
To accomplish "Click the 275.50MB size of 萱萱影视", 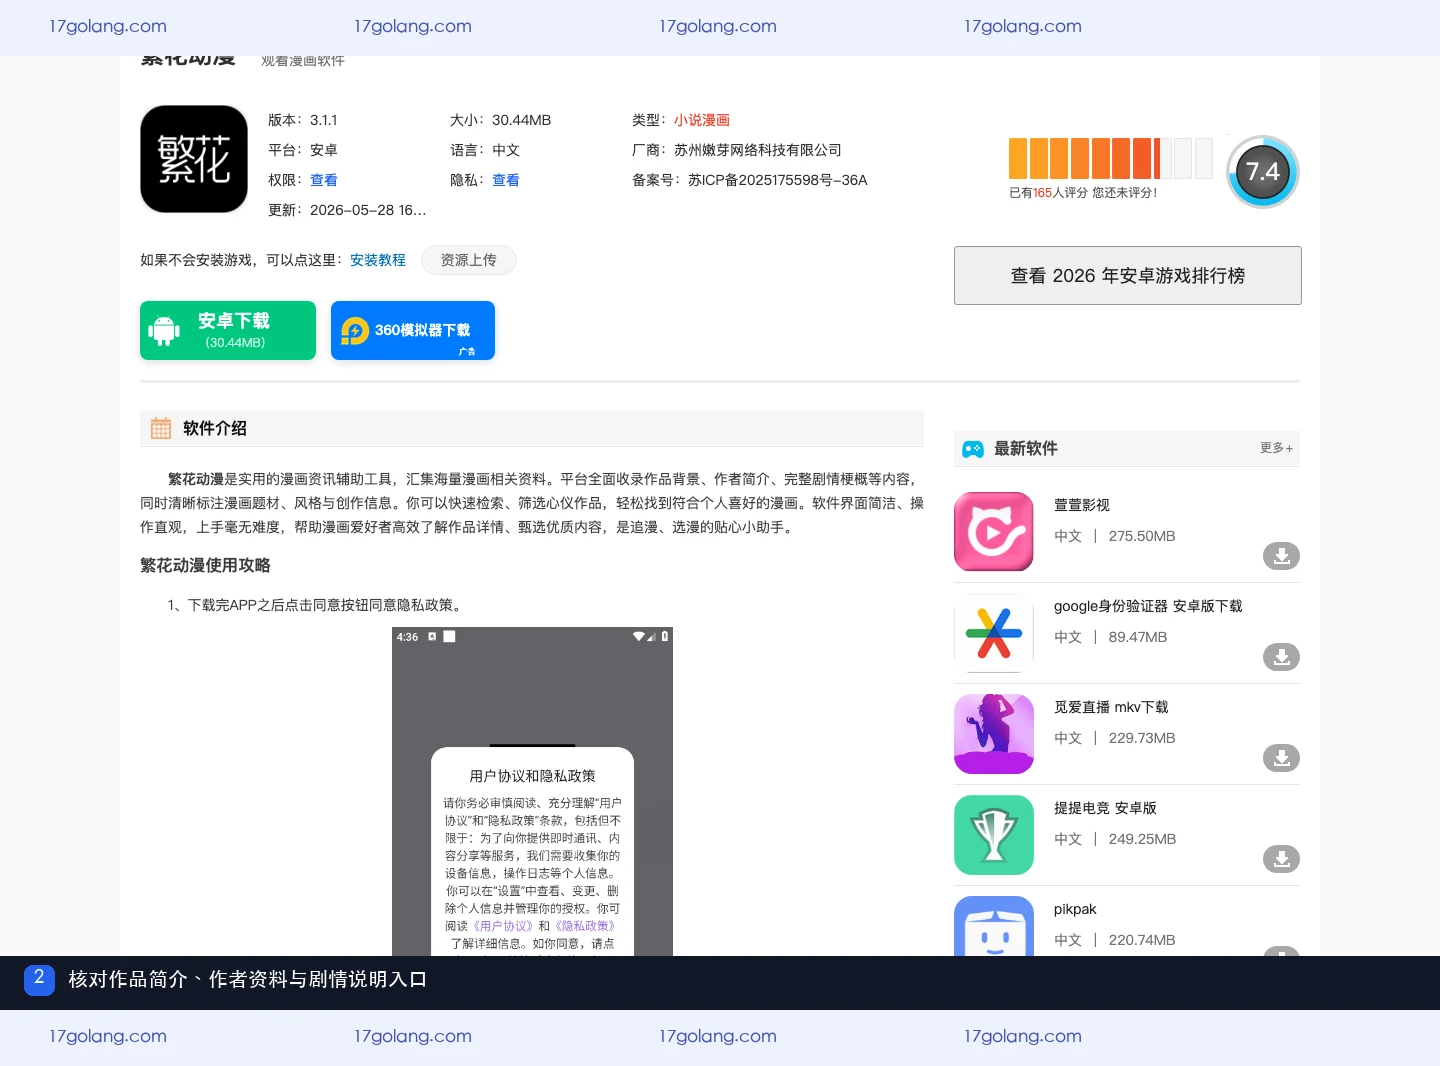I will click(1142, 536).
